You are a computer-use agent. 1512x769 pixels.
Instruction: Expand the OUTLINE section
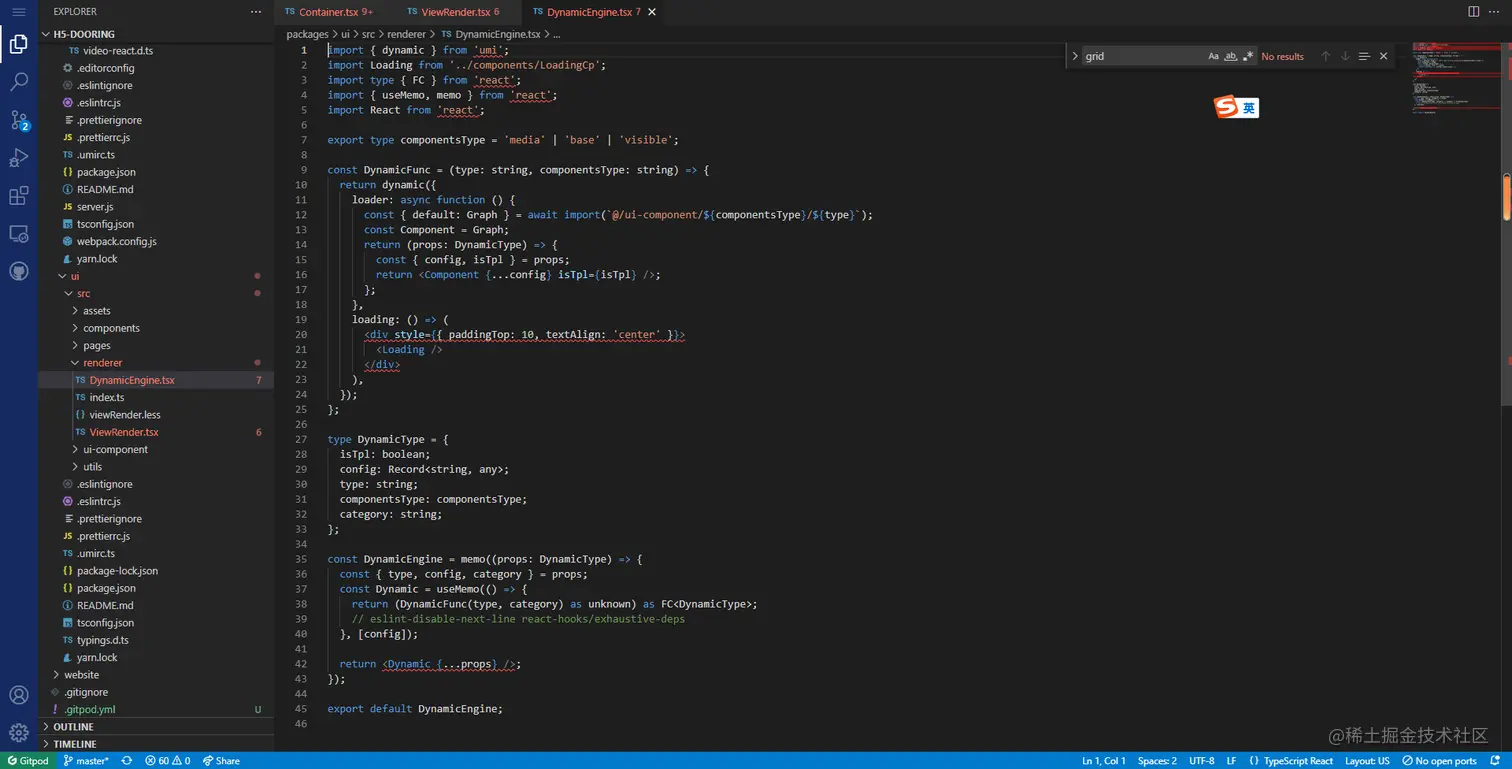(x=156, y=727)
